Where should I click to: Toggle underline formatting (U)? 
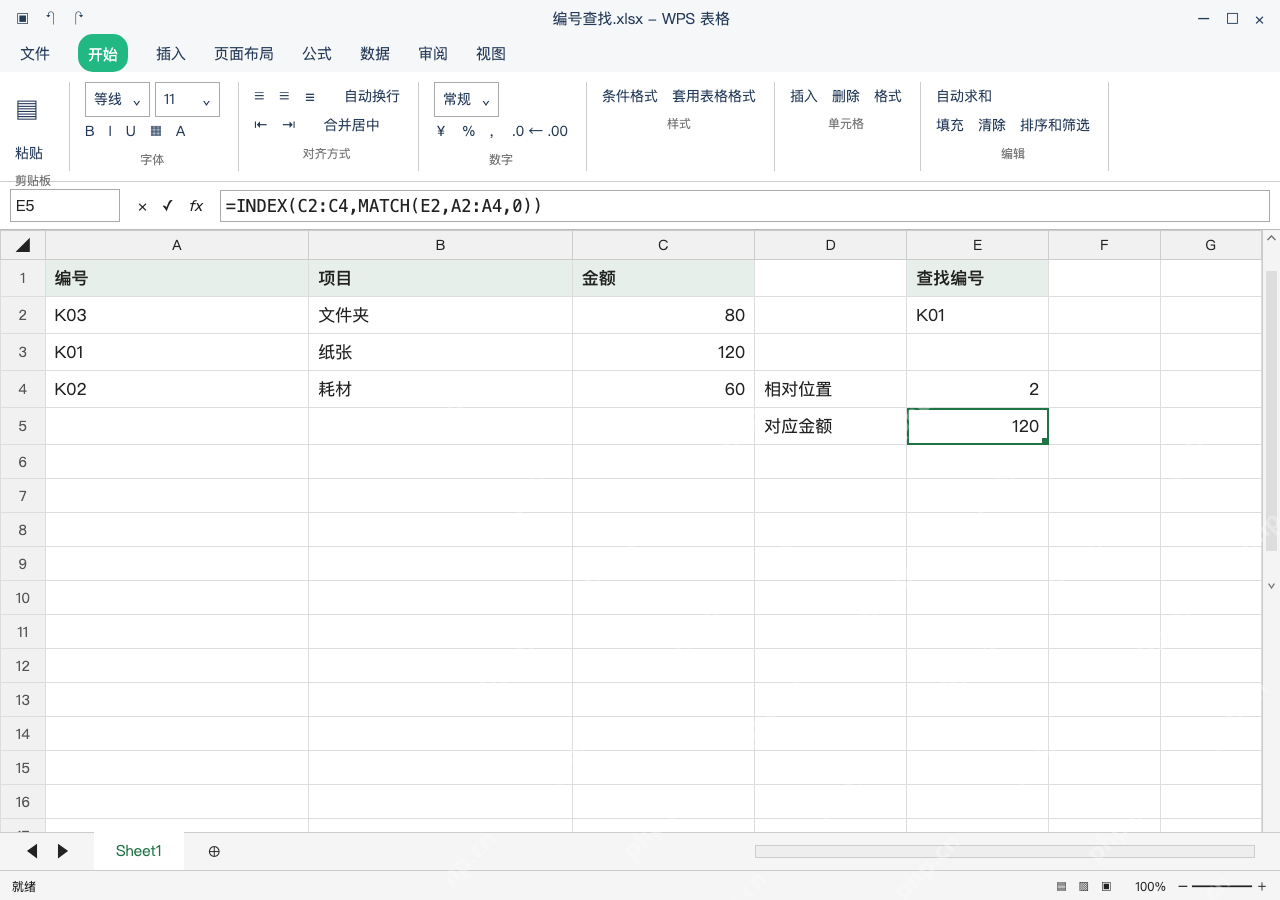tap(131, 131)
